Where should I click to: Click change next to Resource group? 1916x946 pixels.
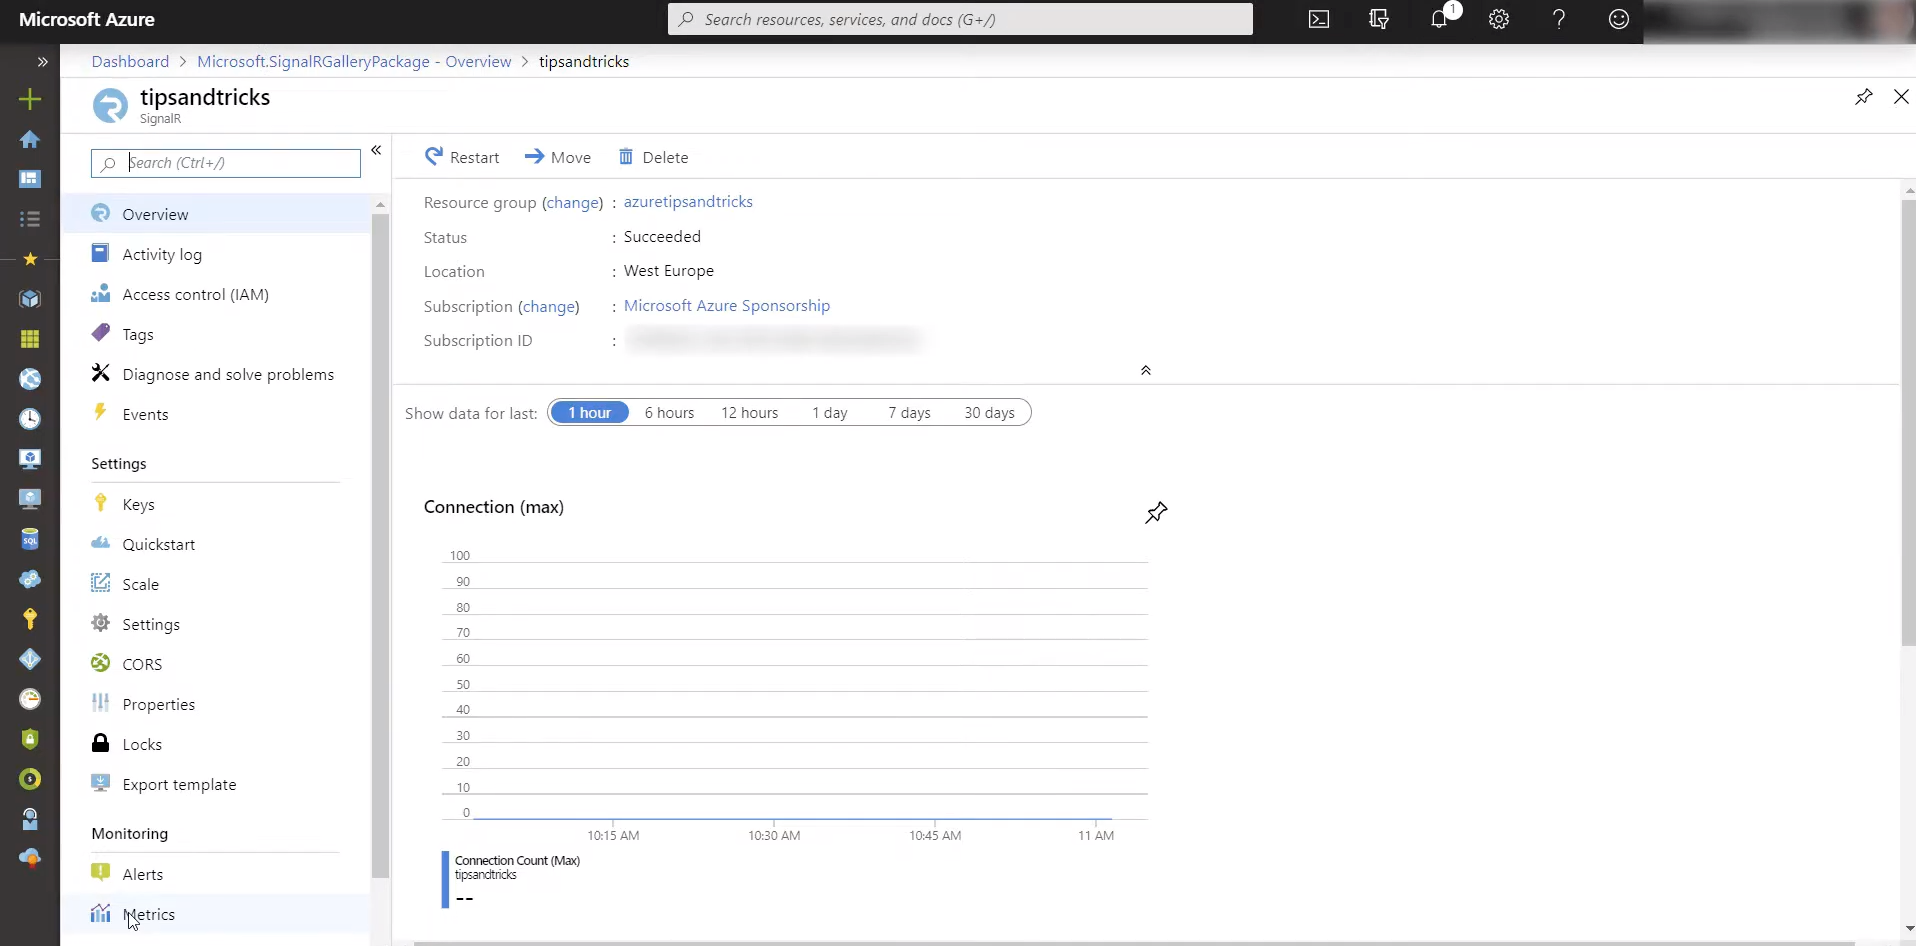pos(573,203)
